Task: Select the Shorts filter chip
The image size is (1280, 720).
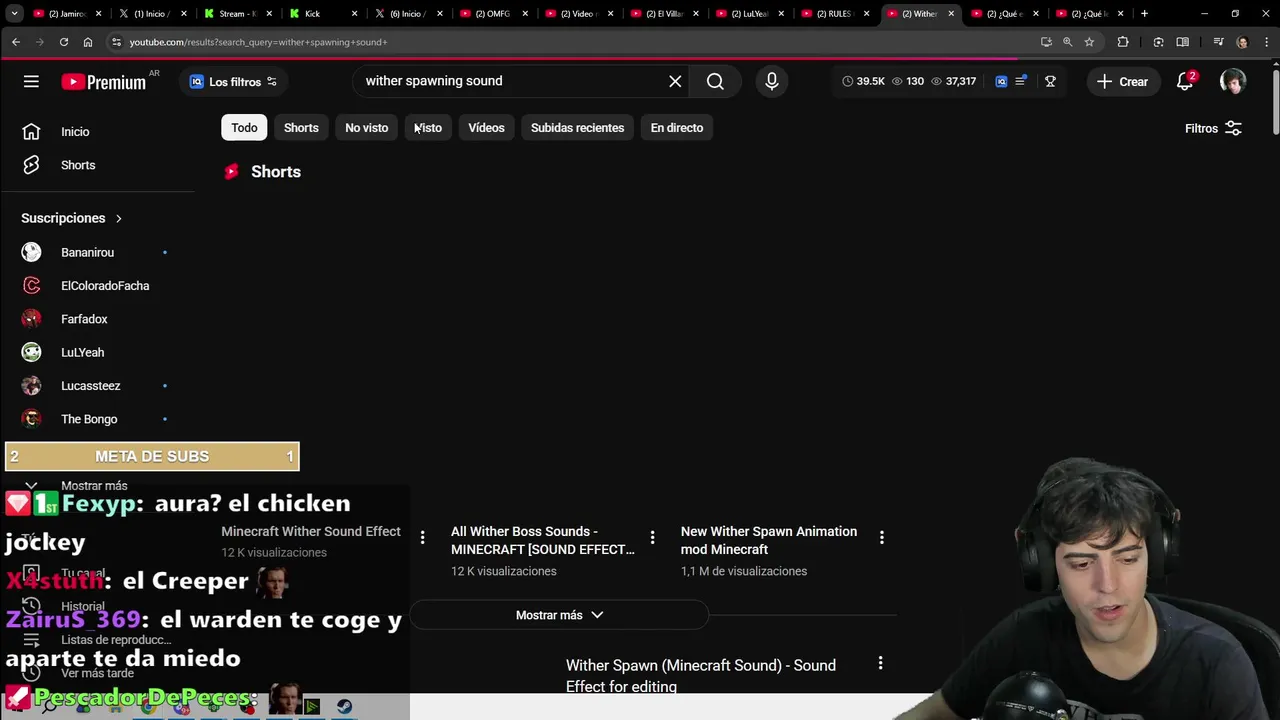Action: (x=301, y=128)
